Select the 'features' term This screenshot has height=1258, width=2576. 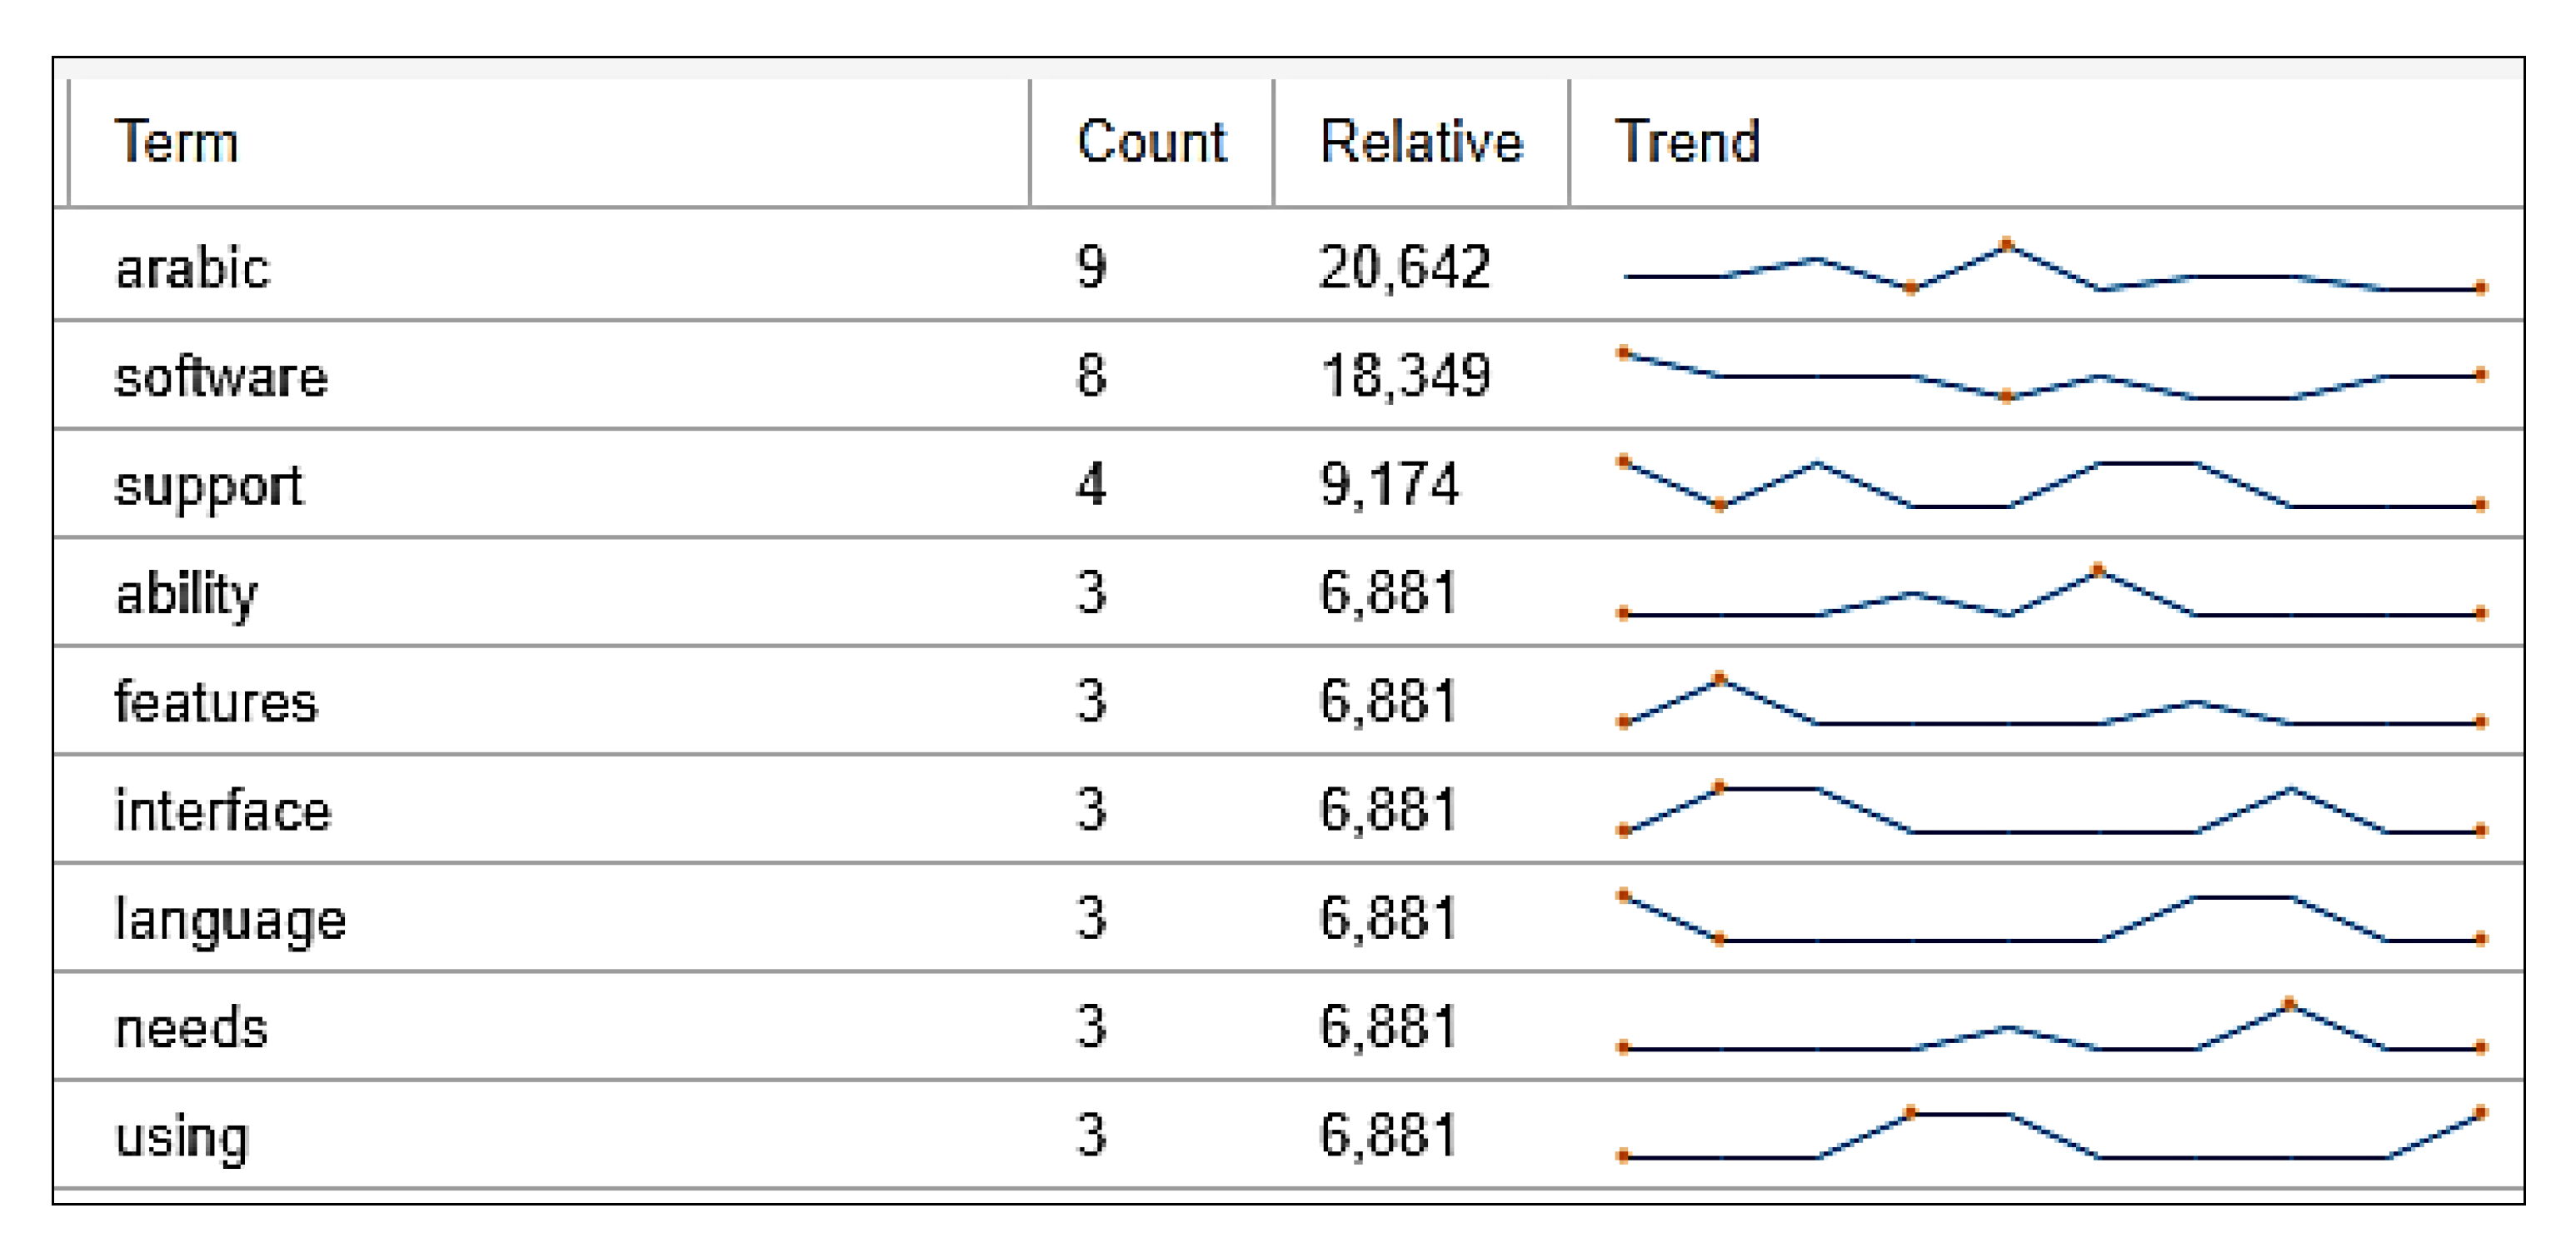coord(216,702)
